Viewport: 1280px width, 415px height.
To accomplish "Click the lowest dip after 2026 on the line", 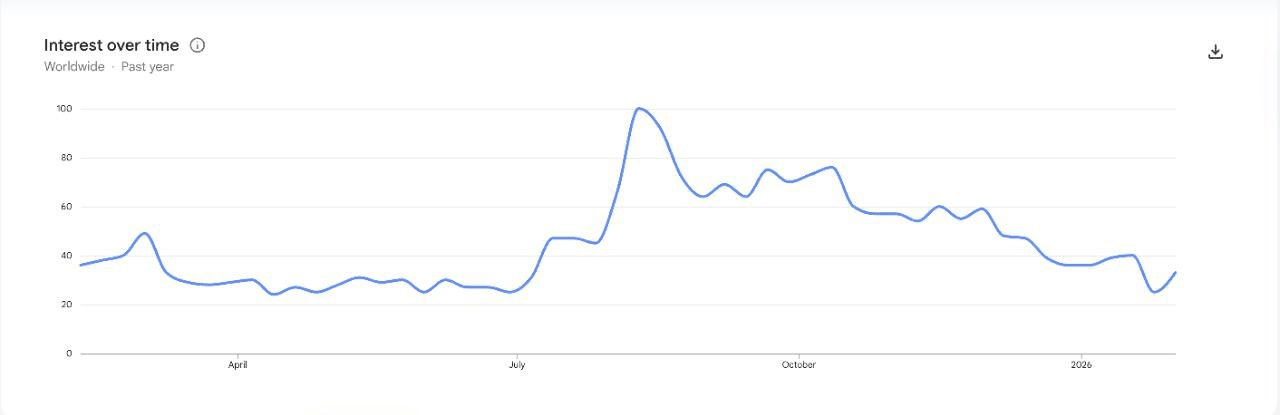I will pyautogui.click(x=1155, y=292).
